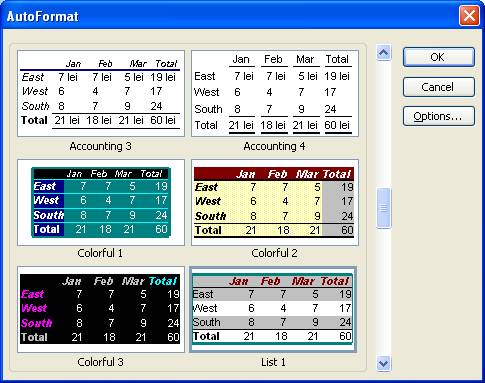
Task: Click the scroll up arrow
Action: [x=384, y=53]
